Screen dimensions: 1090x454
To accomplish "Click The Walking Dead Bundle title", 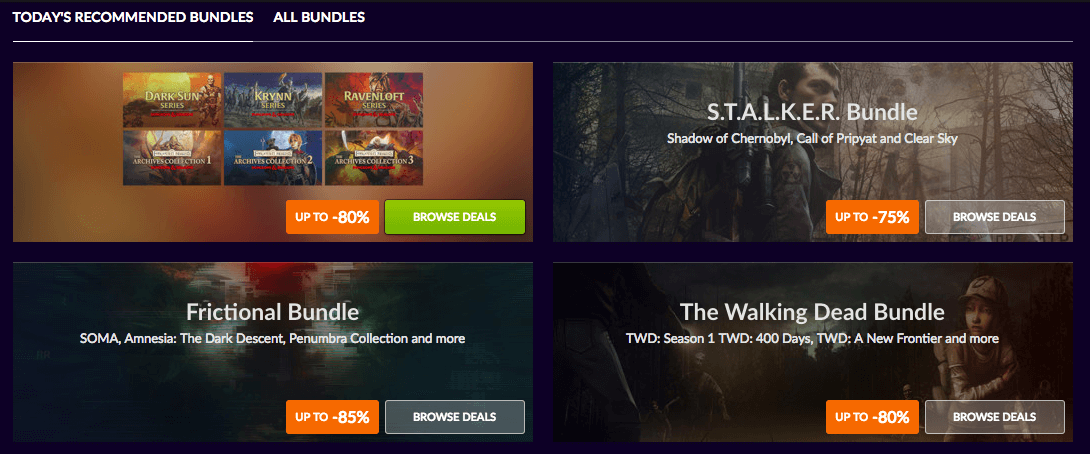I will pos(812,311).
